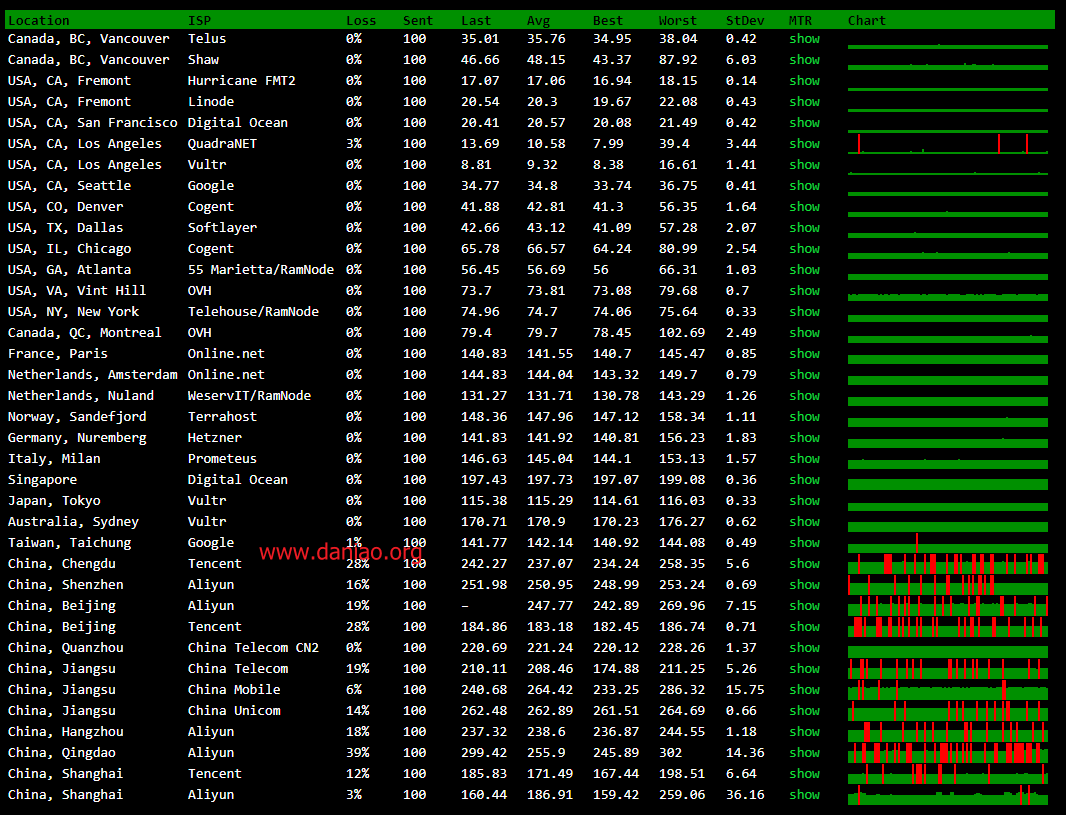Click the 'WeservIT/RamNode' ISP cell
The image size is (1066, 815).
250,396
